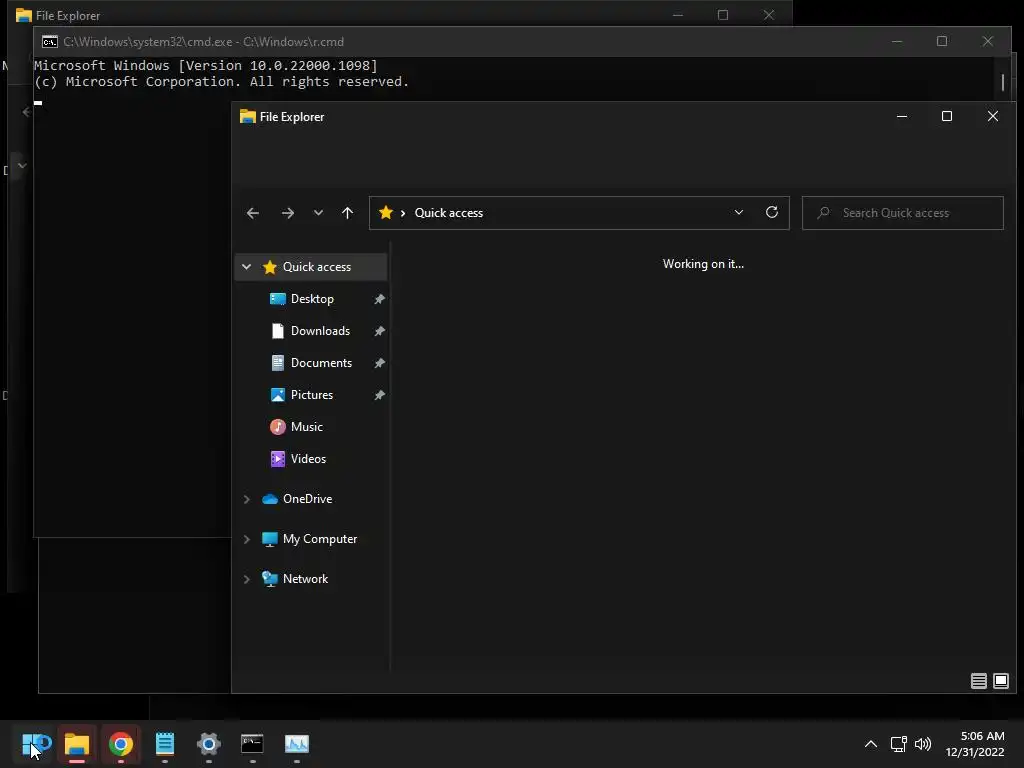The image size is (1024, 768).
Task: Switch to Command Prompt on taskbar
Action: point(252,744)
